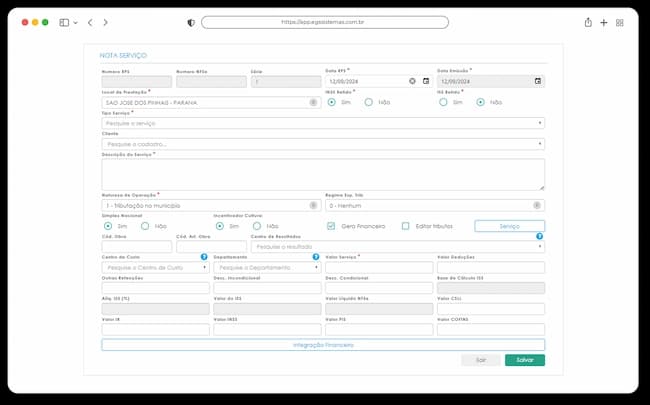Viewport: 650px width, 405px height.
Task: Expand the Tipo Serviço dropdown
Action: pyautogui.click(x=323, y=123)
